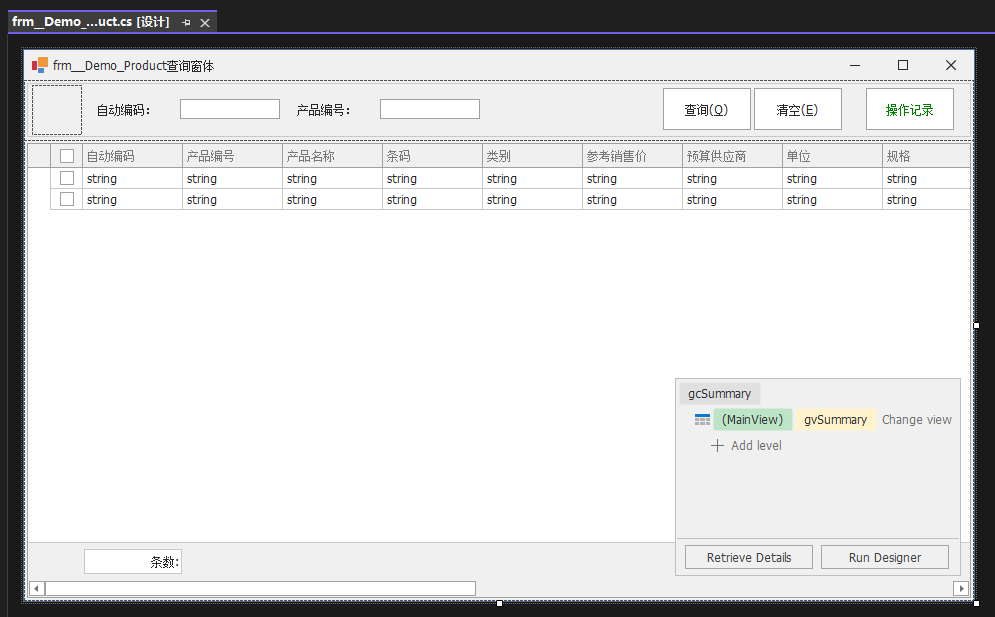Click the 类别 column header
Screen dimensions: 995x617
532,156
